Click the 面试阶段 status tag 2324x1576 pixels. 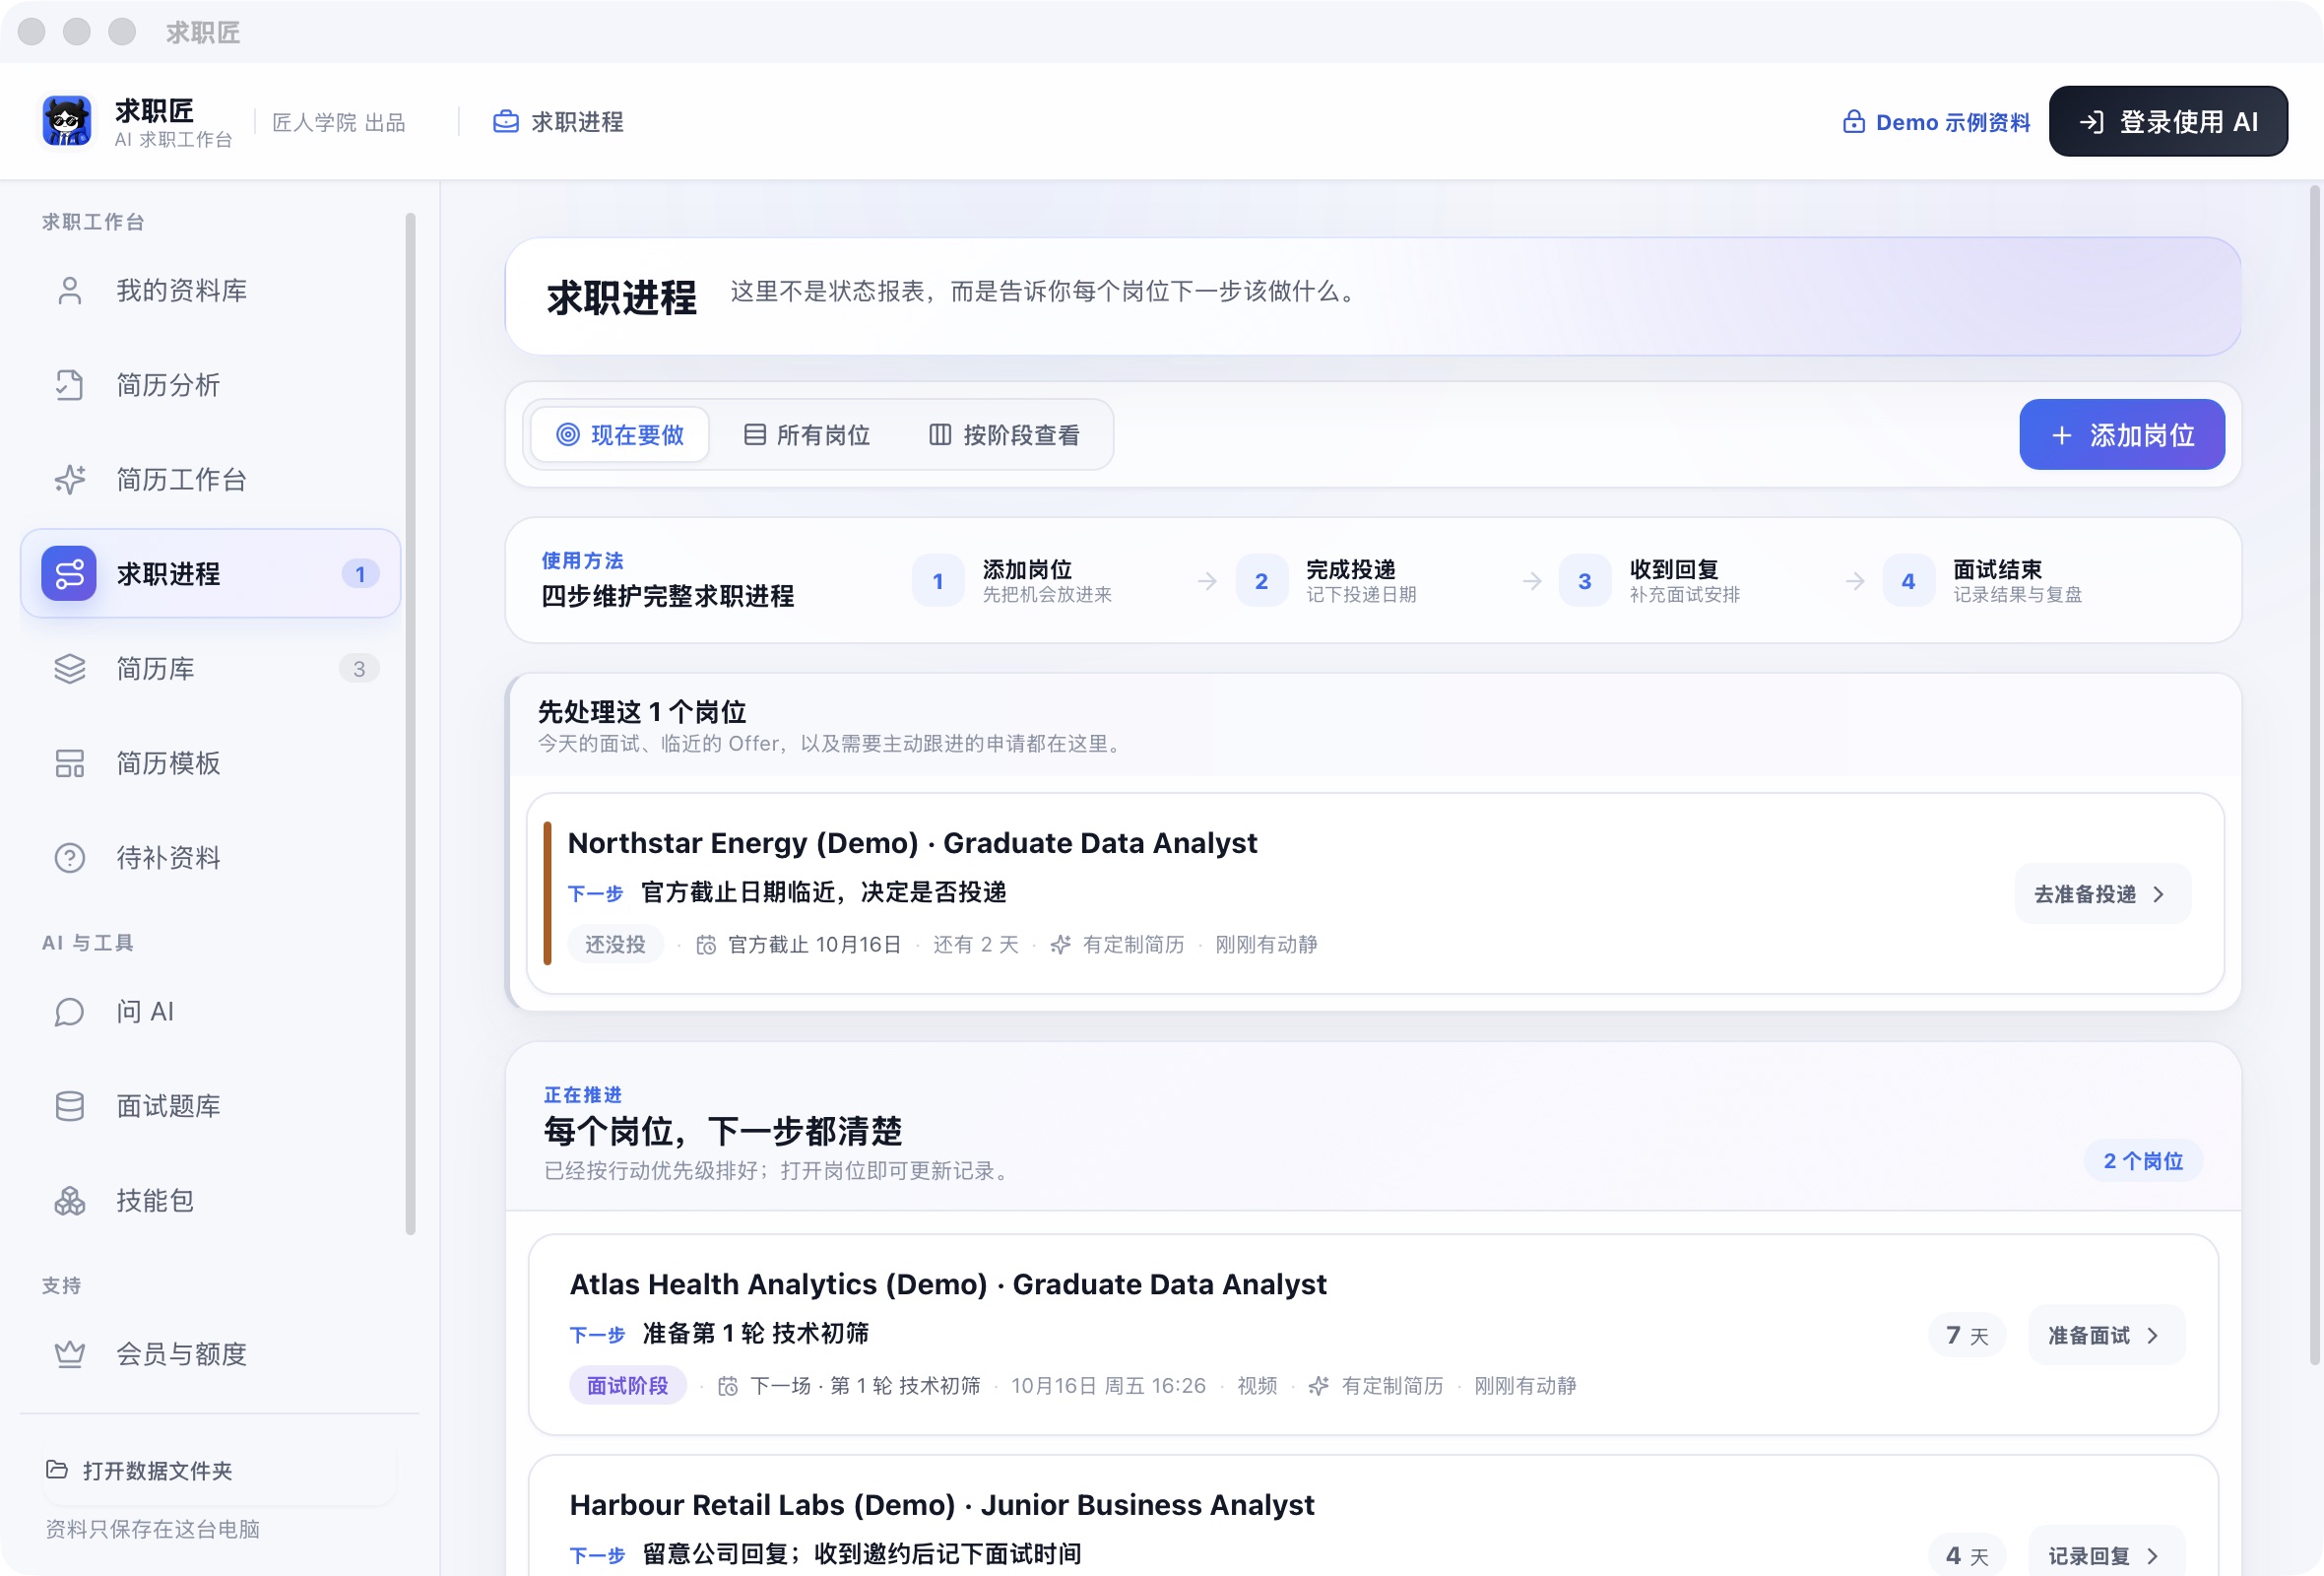click(627, 1386)
